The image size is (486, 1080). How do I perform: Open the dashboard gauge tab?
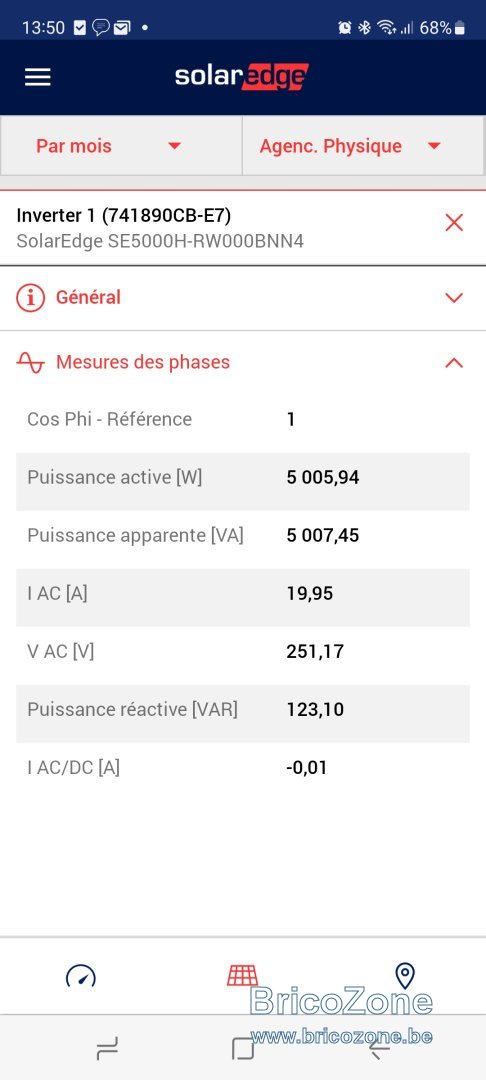pos(81,976)
